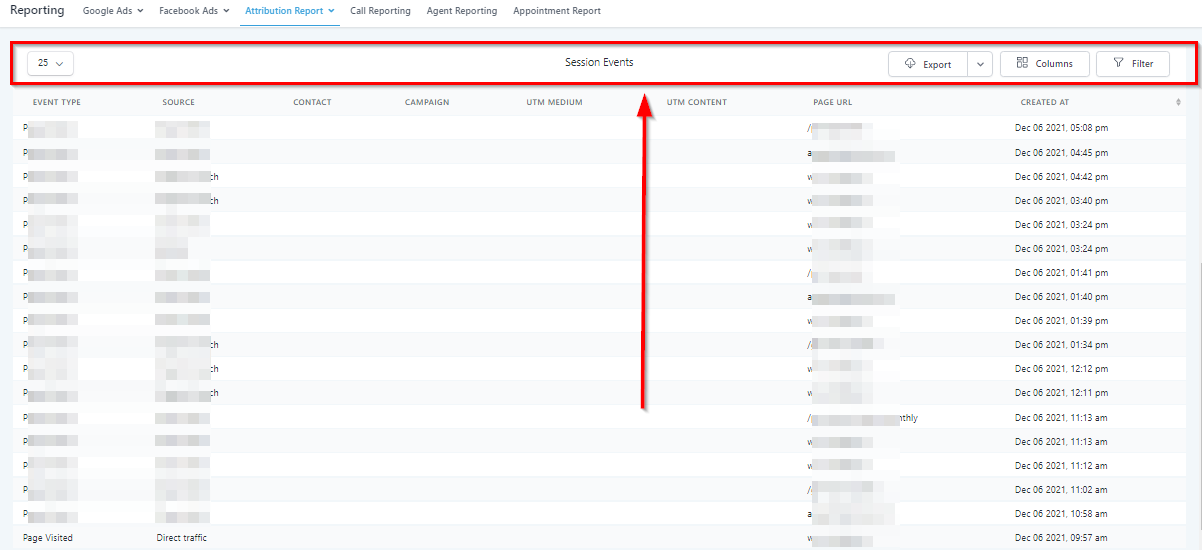The width and height of the screenshot is (1202, 550).
Task: Click the Event Type column header
Action: pos(57,102)
